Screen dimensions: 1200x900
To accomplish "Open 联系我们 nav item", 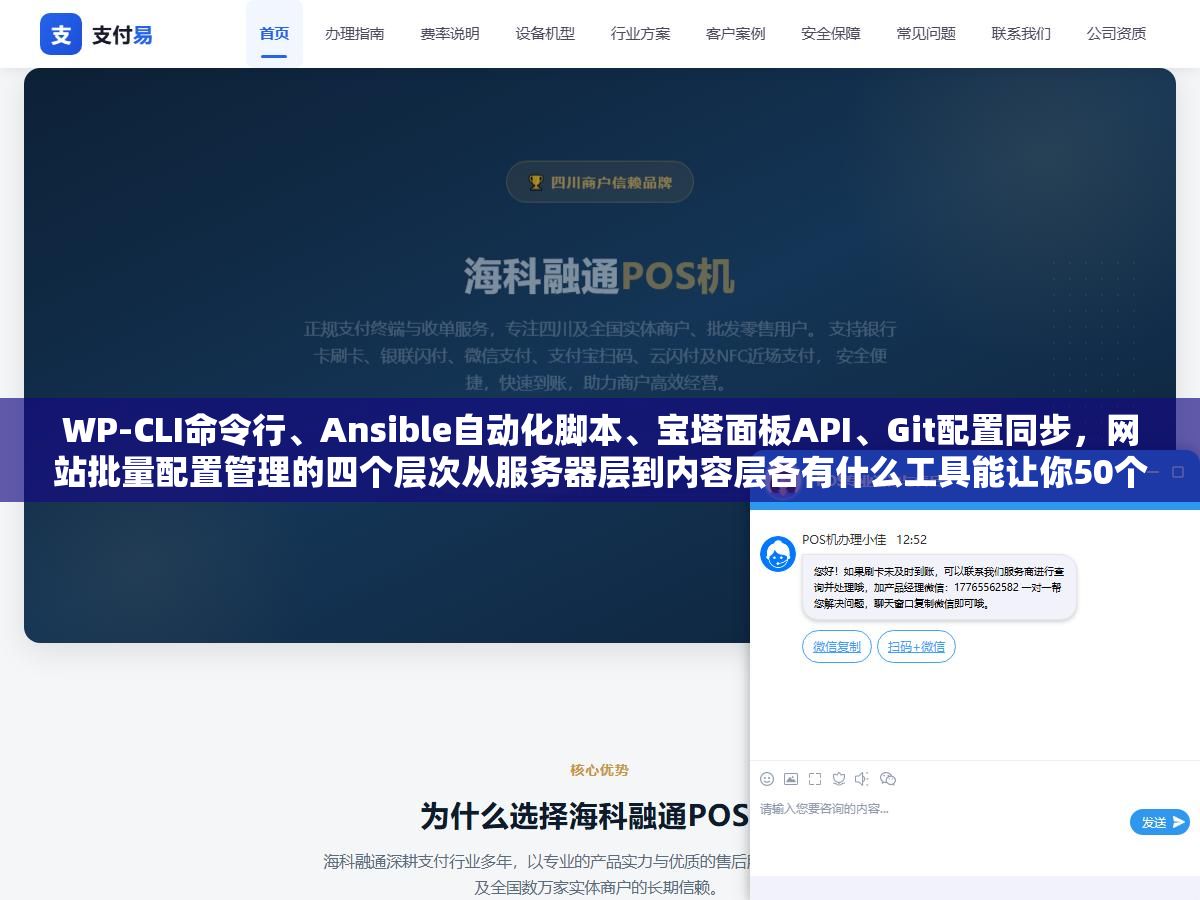I will 1021,33.
